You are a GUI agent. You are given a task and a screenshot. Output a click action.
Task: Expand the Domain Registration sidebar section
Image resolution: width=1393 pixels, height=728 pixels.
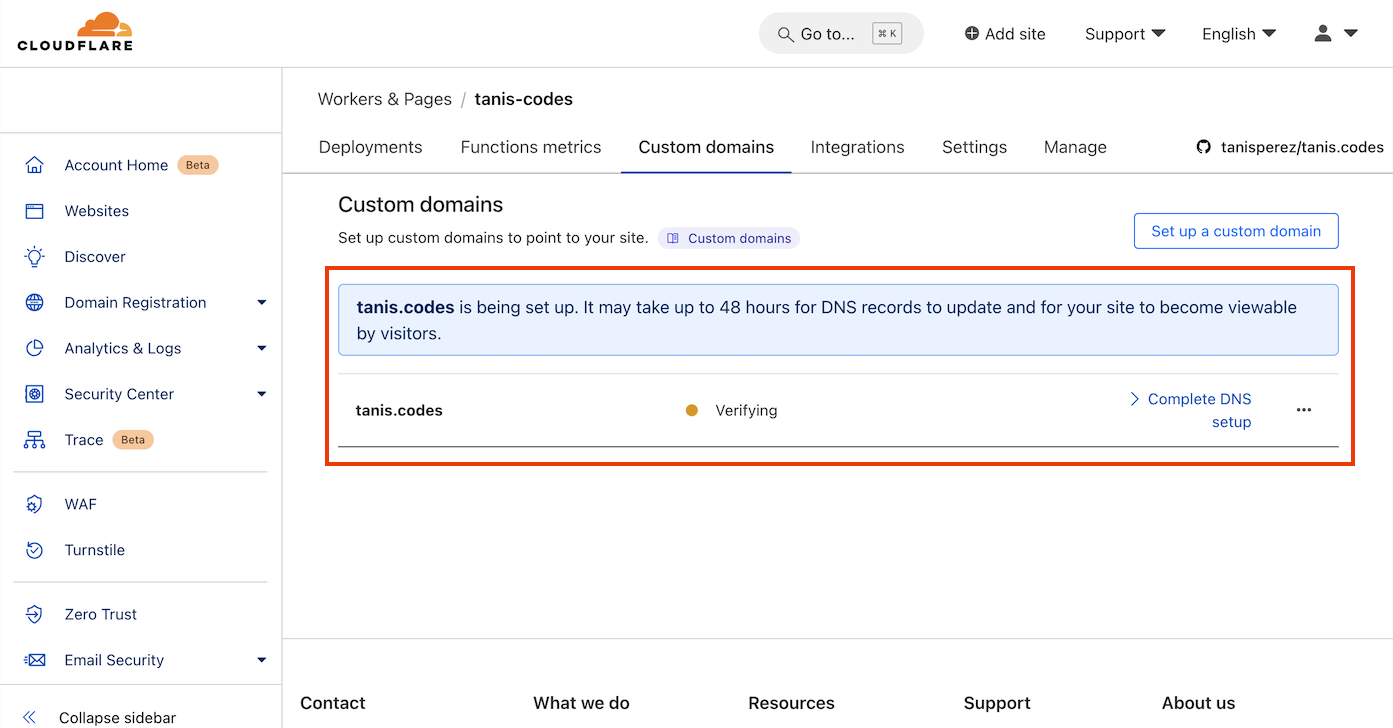[261, 302]
